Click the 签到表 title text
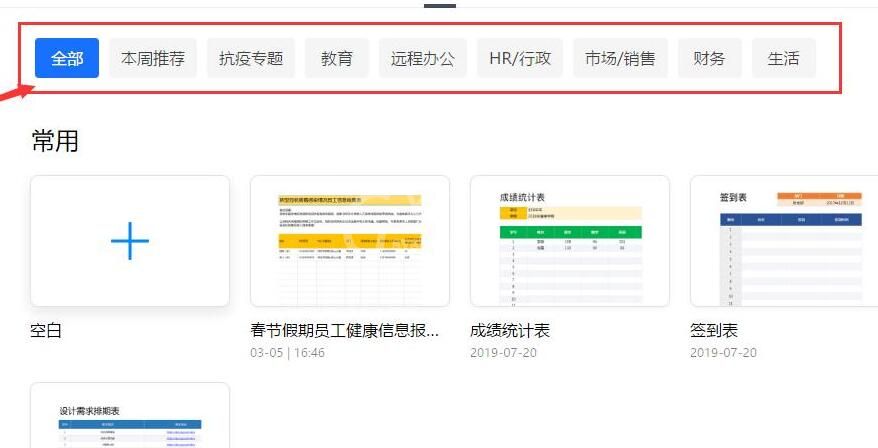878x448 pixels. 714,330
